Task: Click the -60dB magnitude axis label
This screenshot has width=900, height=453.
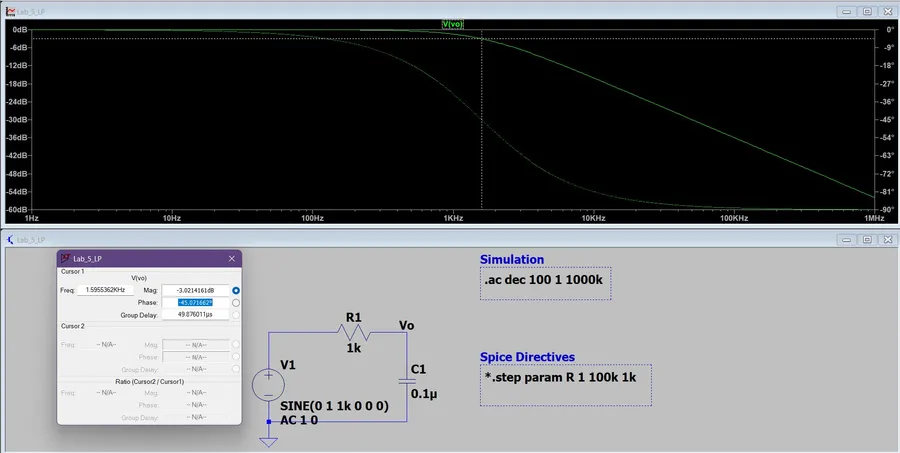Action: point(16,210)
